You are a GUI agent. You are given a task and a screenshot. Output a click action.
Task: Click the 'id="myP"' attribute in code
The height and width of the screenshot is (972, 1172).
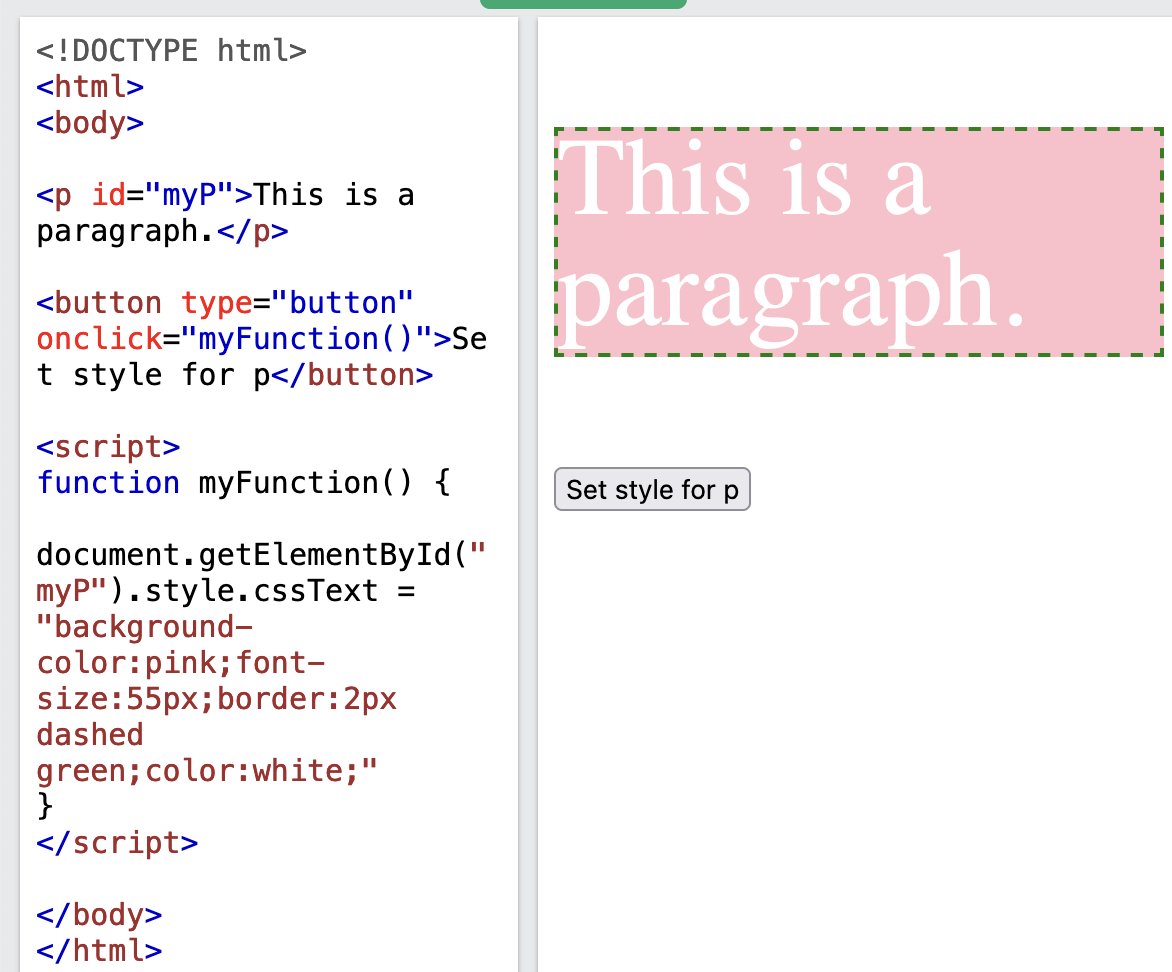(x=163, y=195)
